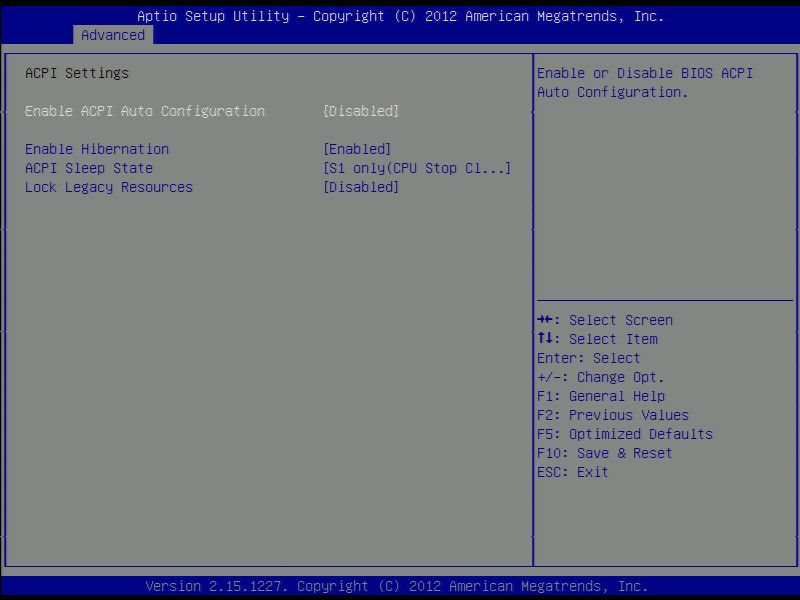The height and width of the screenshot is (600, 800).
Task: Toggle Lock Legacy Resources [Disabled] value
Action: click(x=361, y=187)
